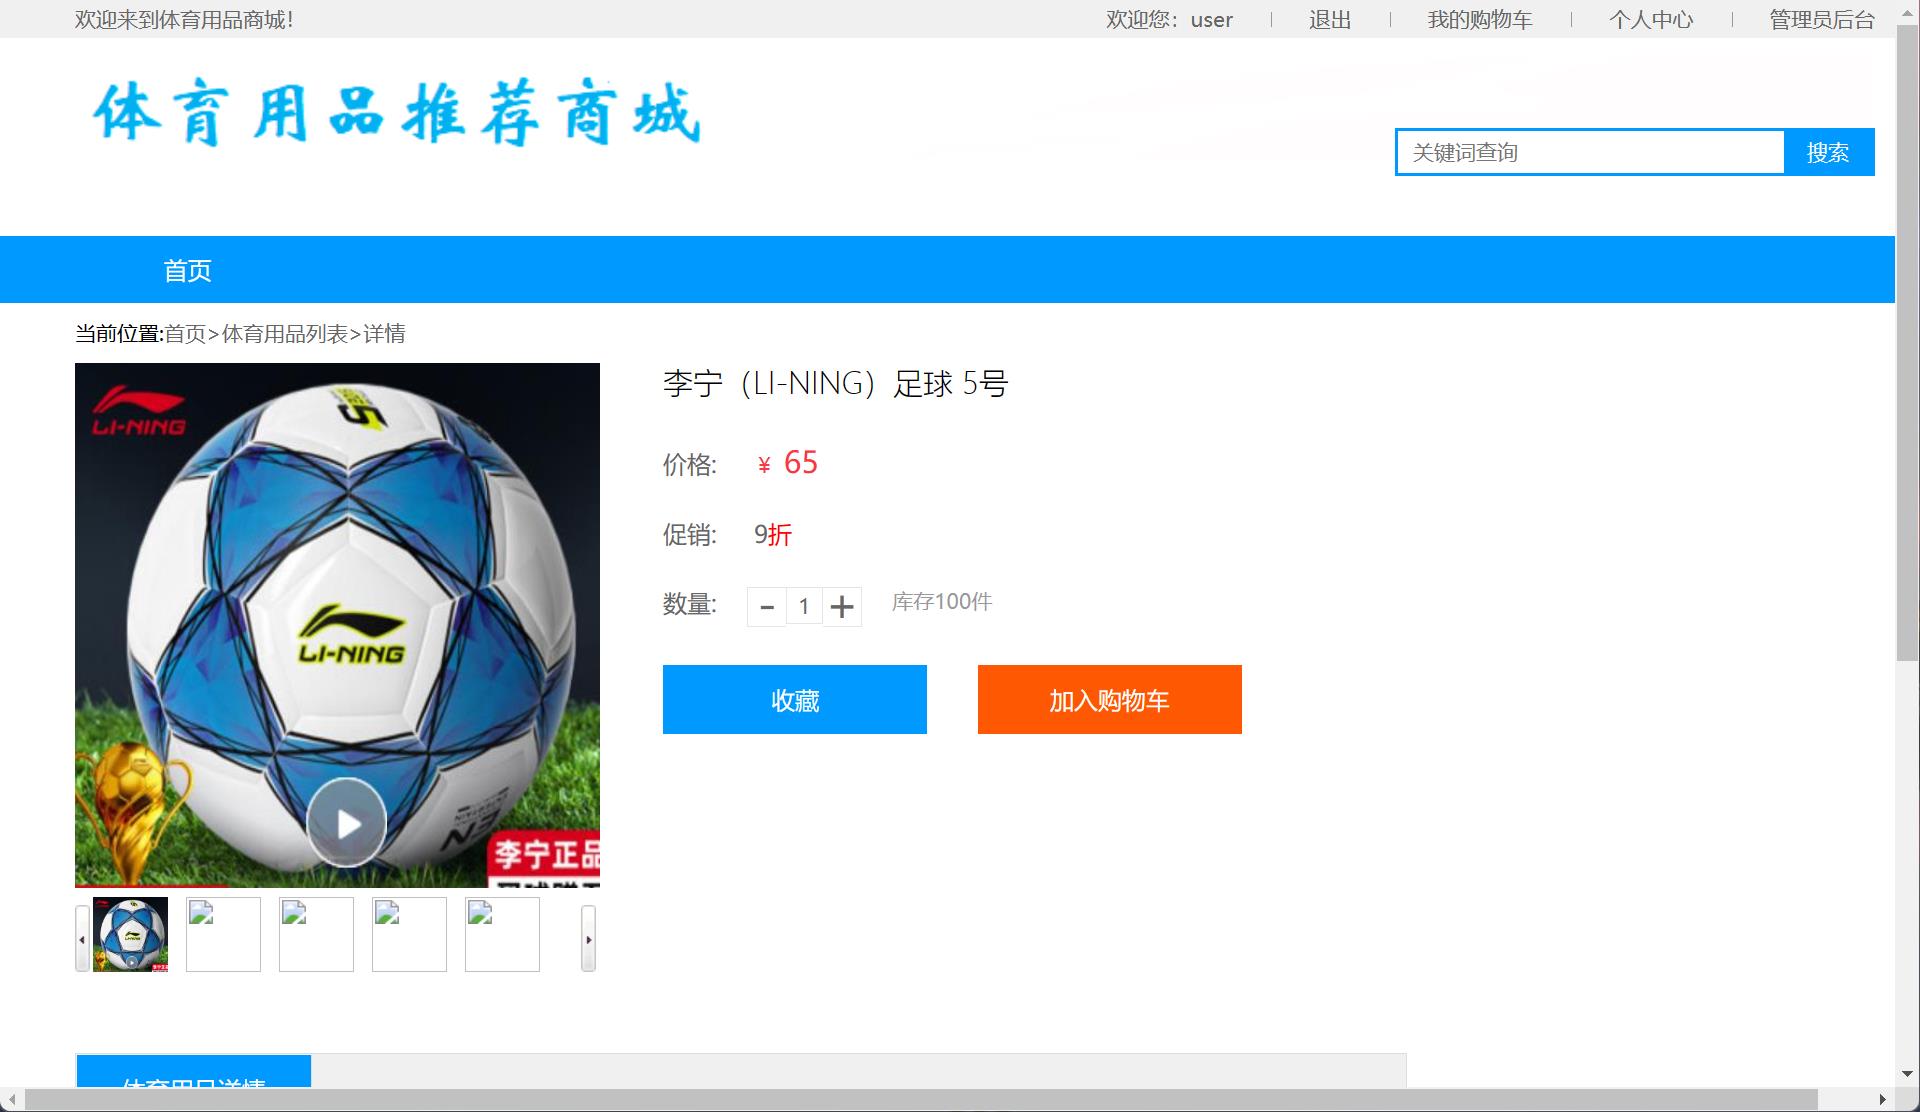Click the right arrow of the thumbnail strip

[588, 938]
